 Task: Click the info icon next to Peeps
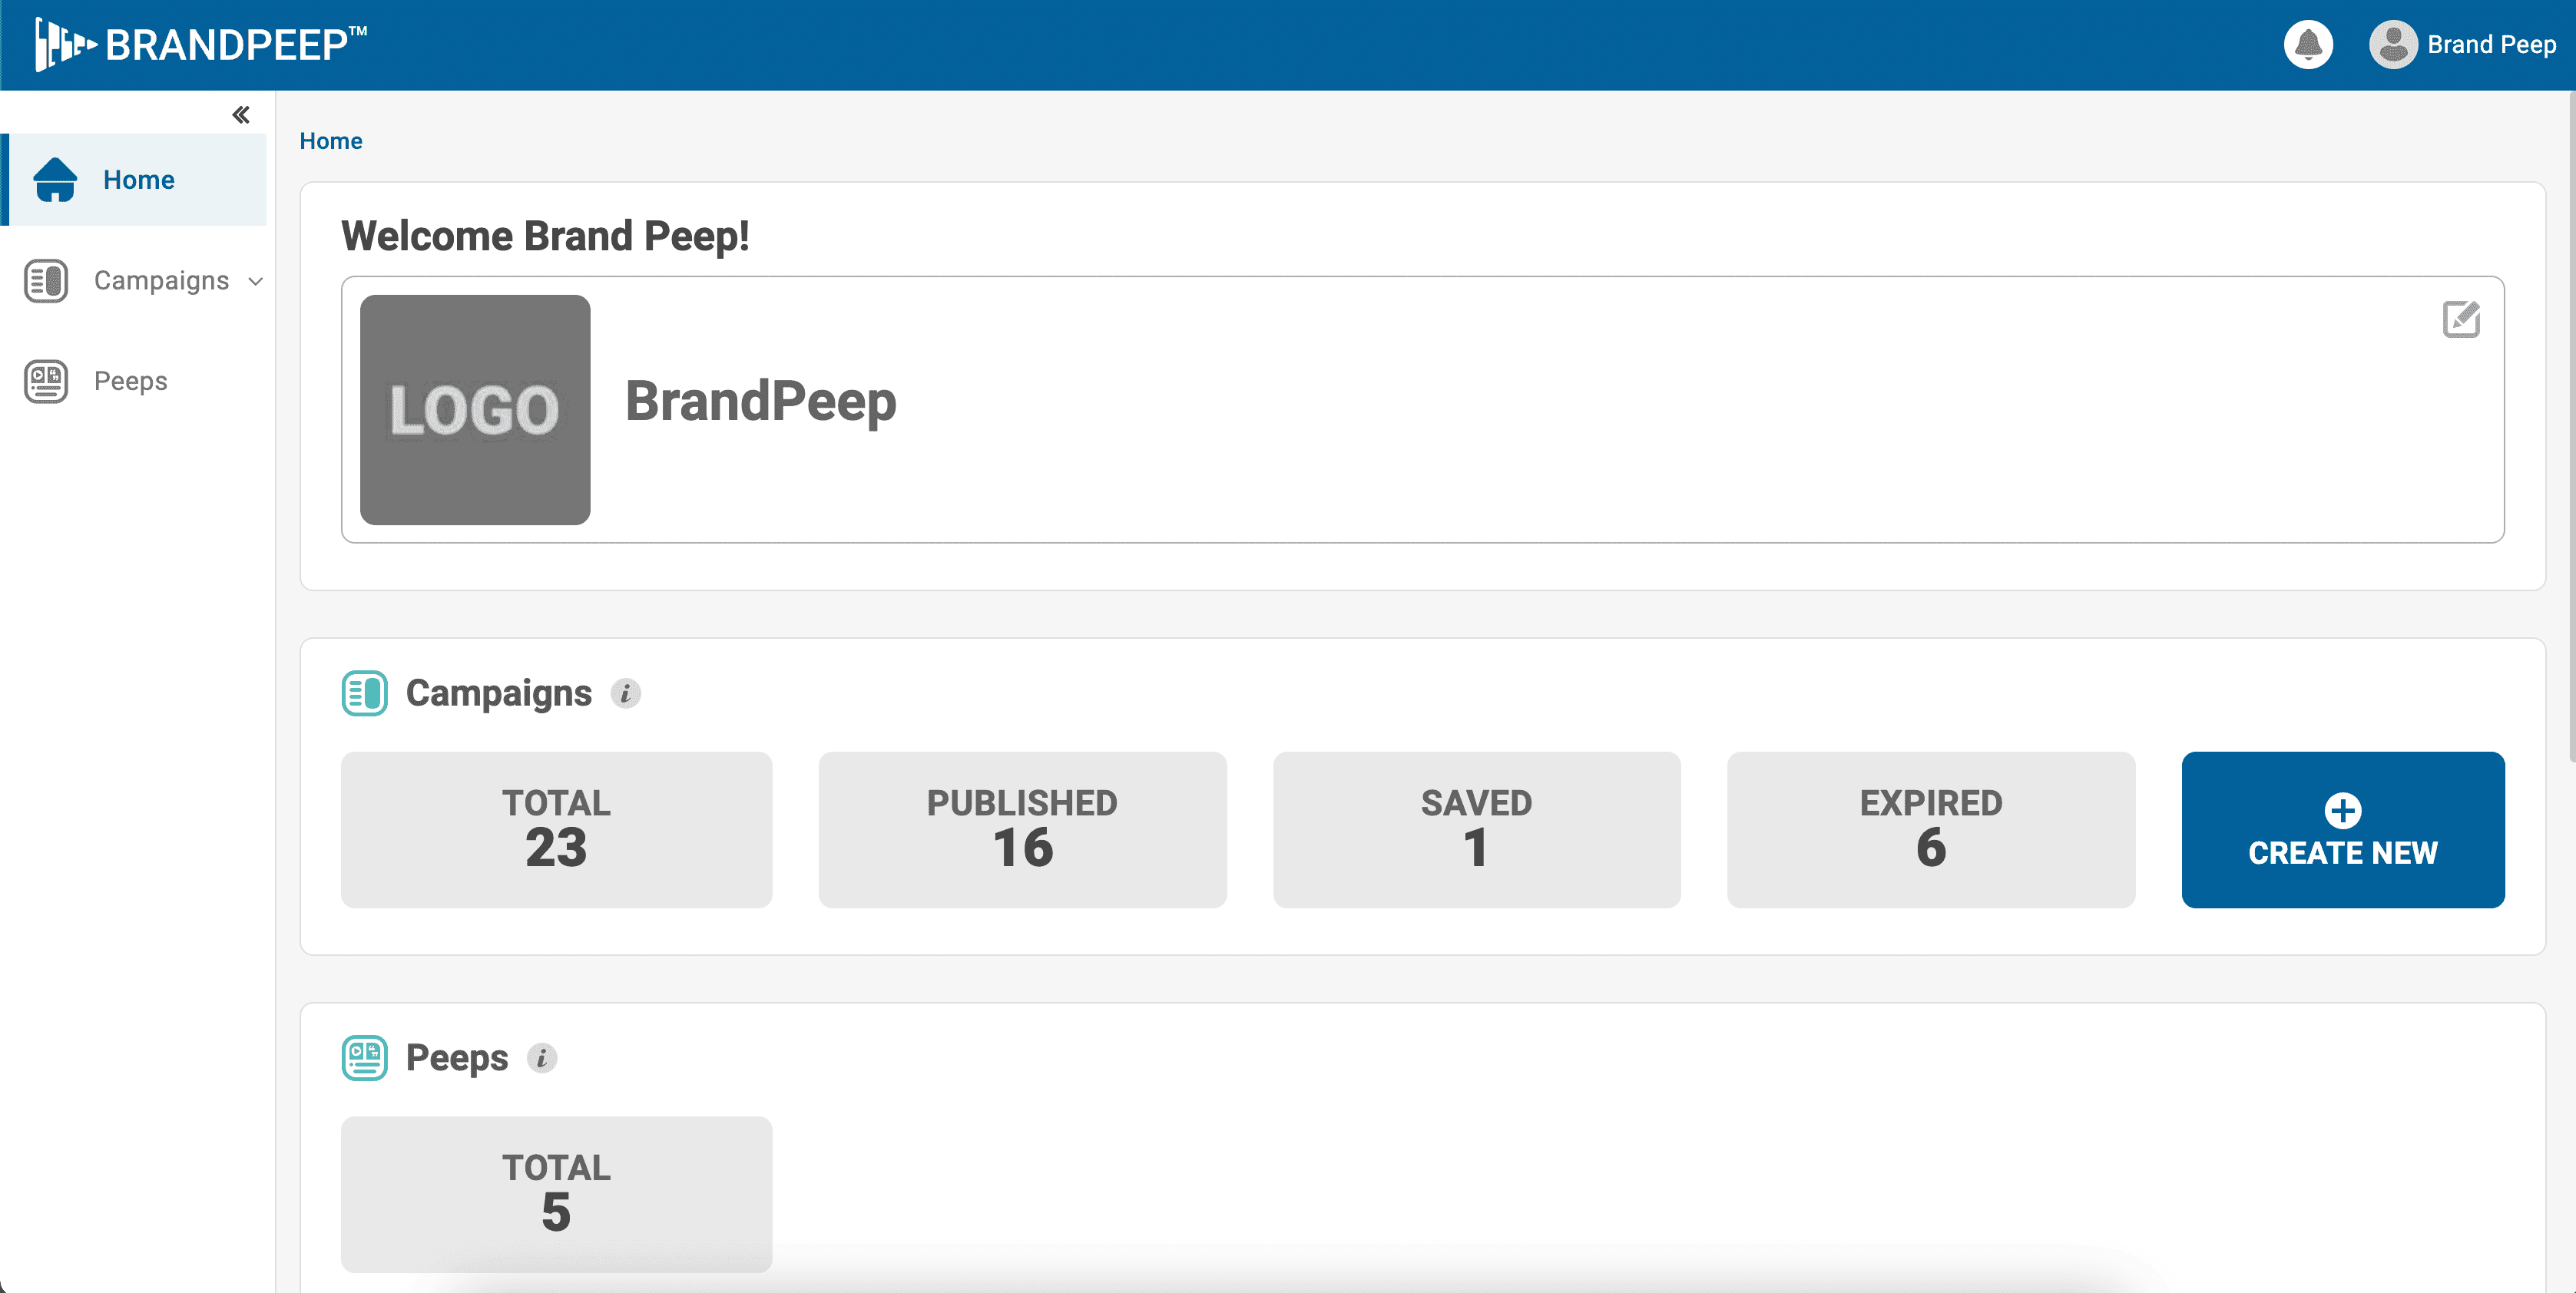(543, 1059)
